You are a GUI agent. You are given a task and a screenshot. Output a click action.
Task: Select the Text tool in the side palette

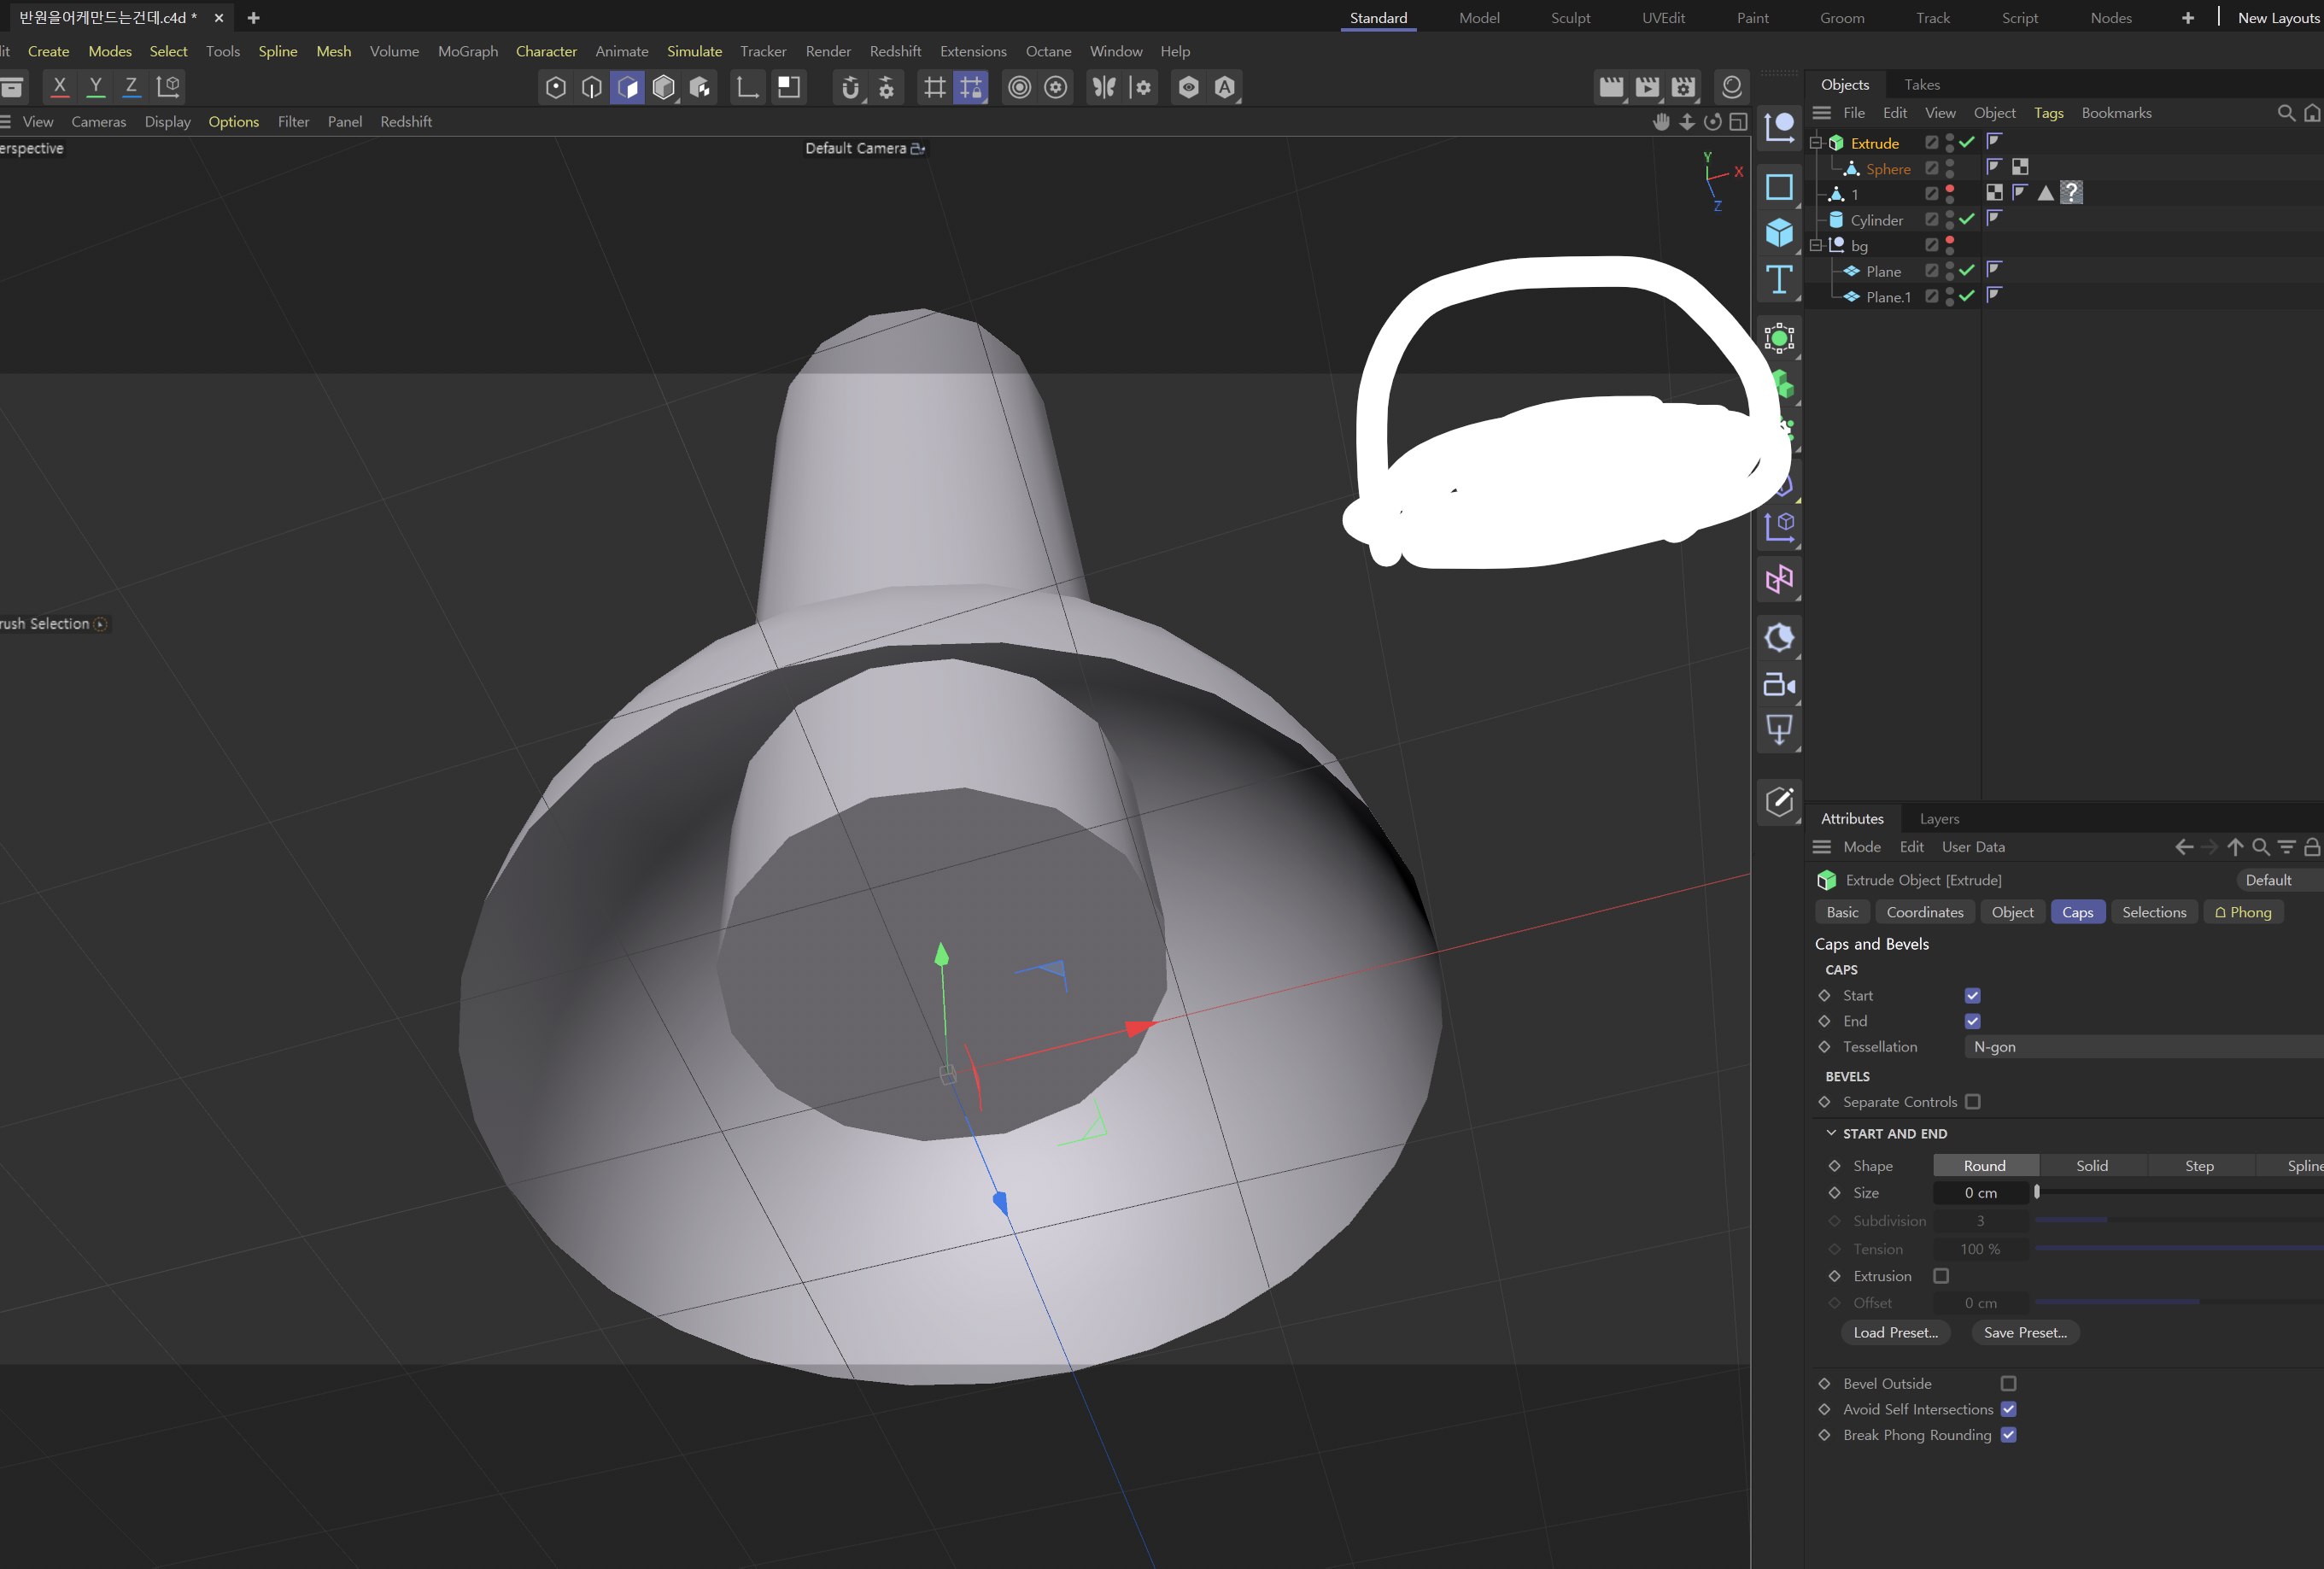[x=1778, y=280]
